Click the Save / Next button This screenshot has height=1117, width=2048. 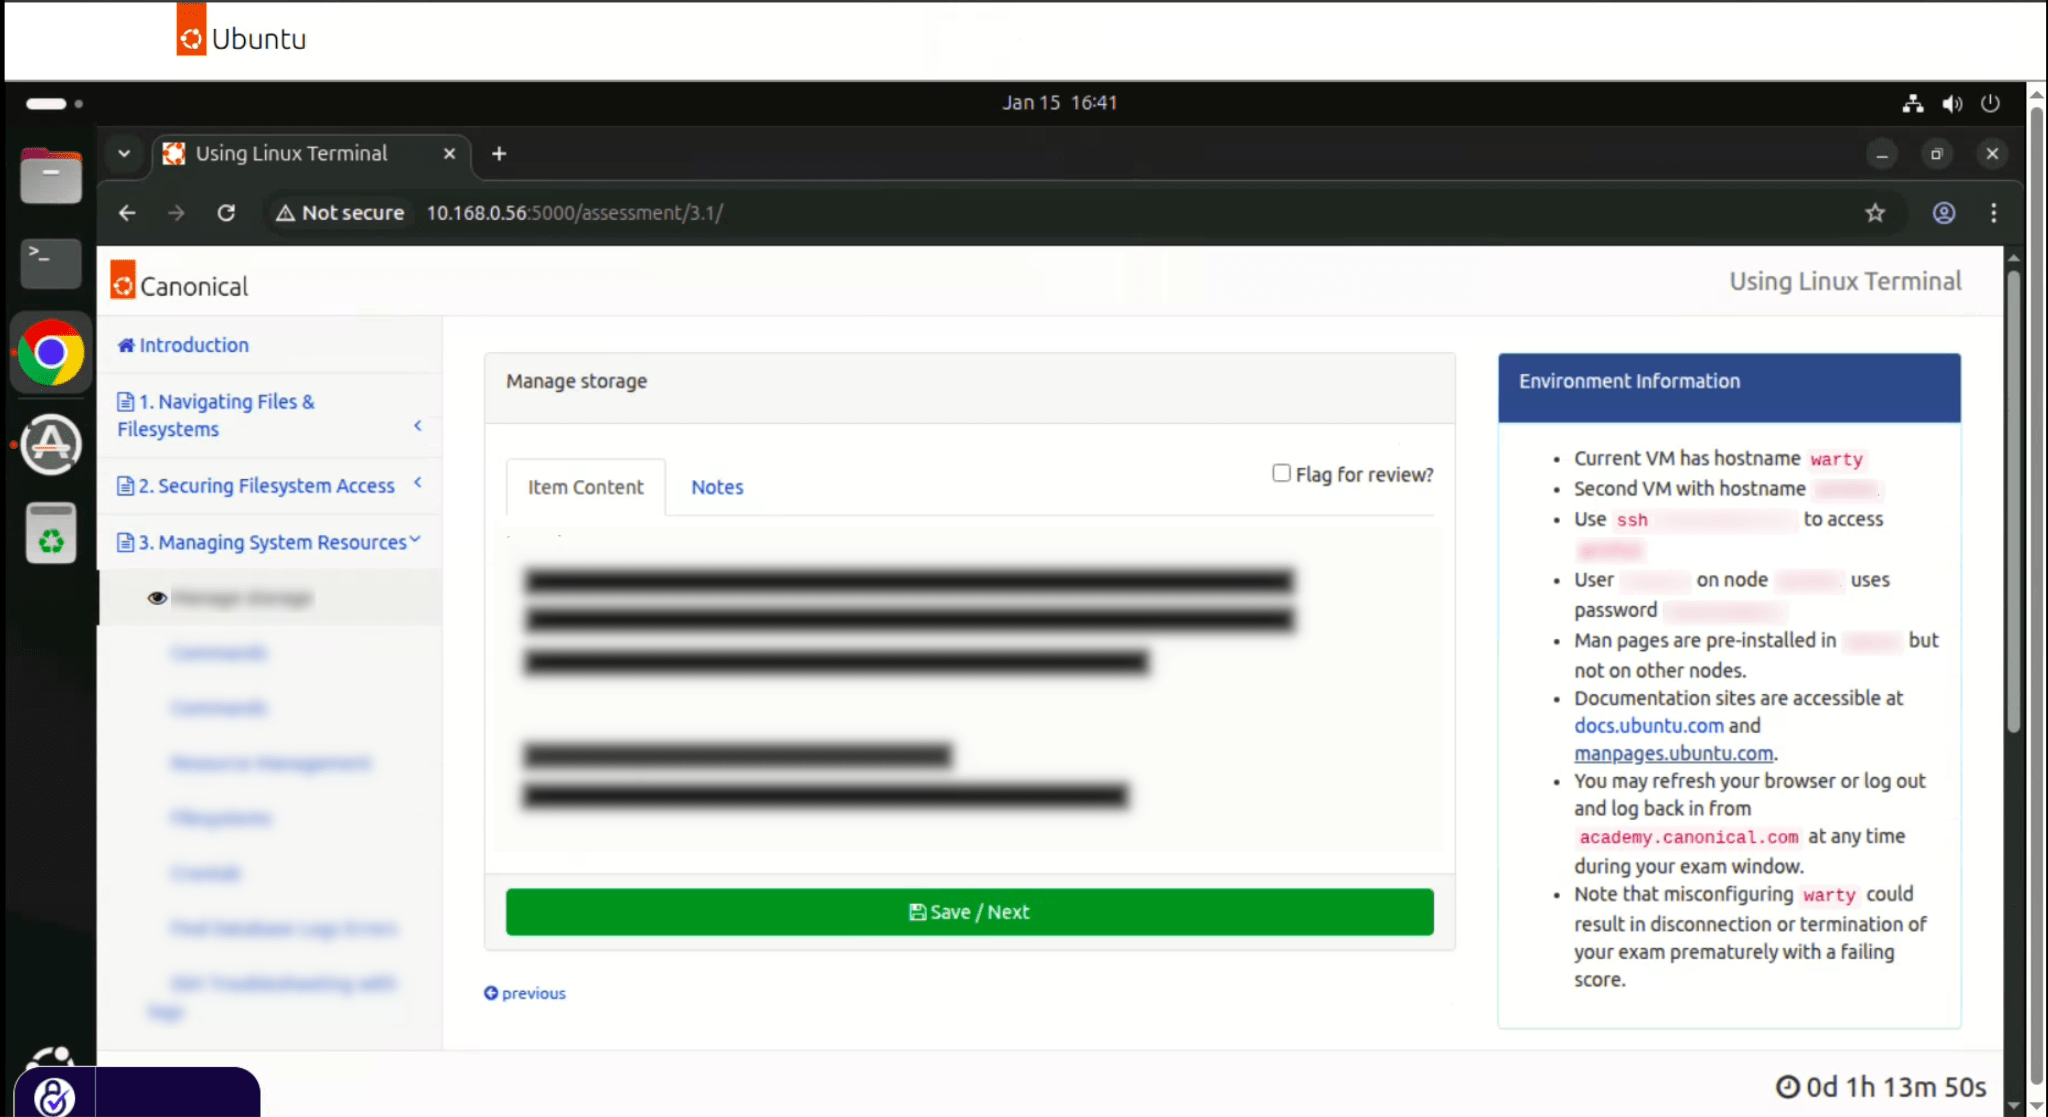(x=969, y=912)
